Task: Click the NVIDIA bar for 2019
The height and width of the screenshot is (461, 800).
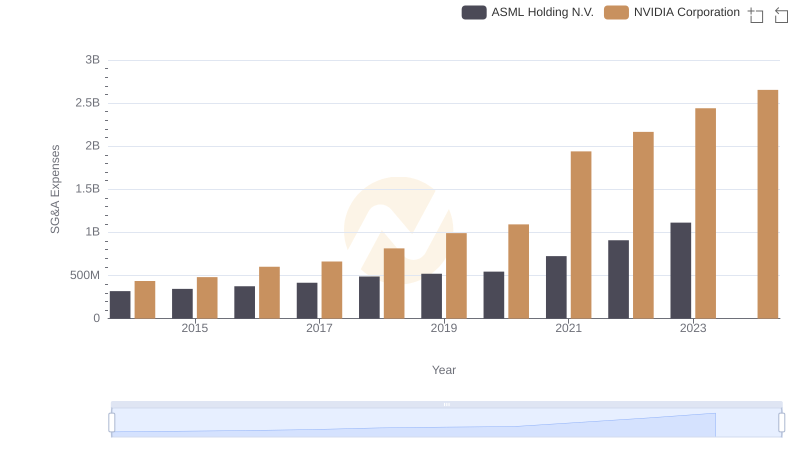Action: pos(456,275)
